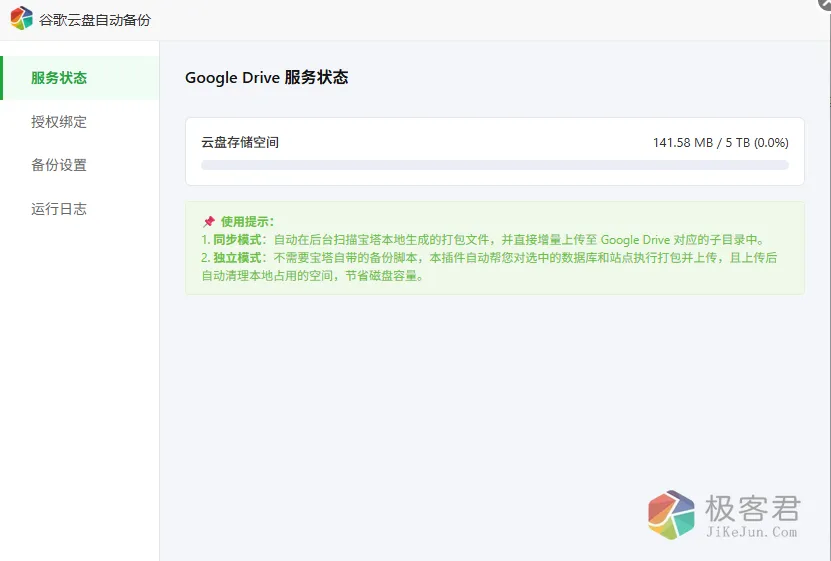
Task: Click the 独立模式 tip line
Action: click(489, 266)
